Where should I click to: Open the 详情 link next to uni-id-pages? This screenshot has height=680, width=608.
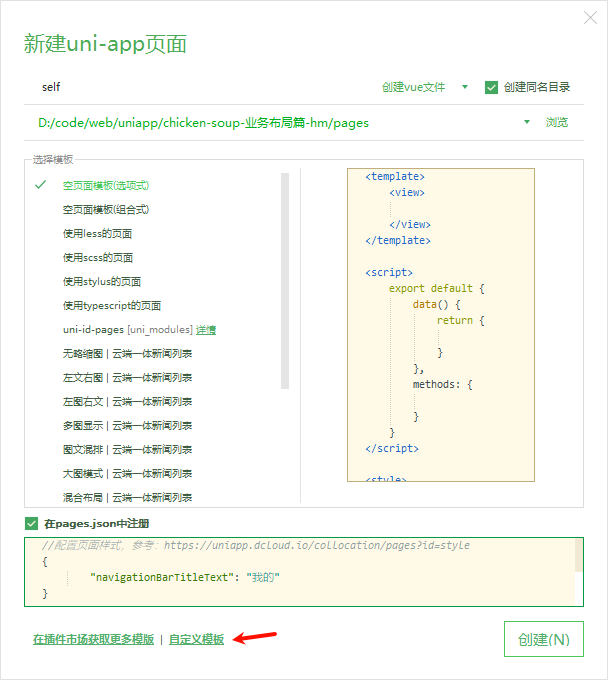(x=206, y=330)
